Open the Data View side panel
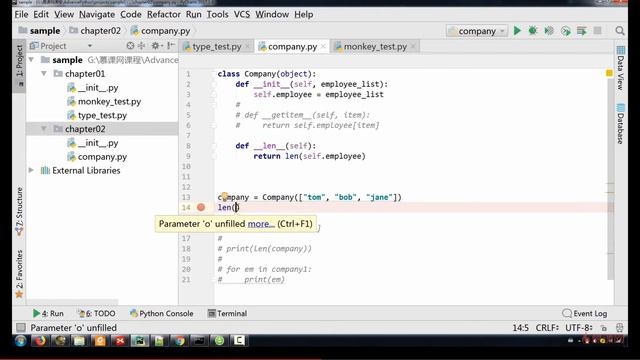640x360 pixels. click(620, 68)
